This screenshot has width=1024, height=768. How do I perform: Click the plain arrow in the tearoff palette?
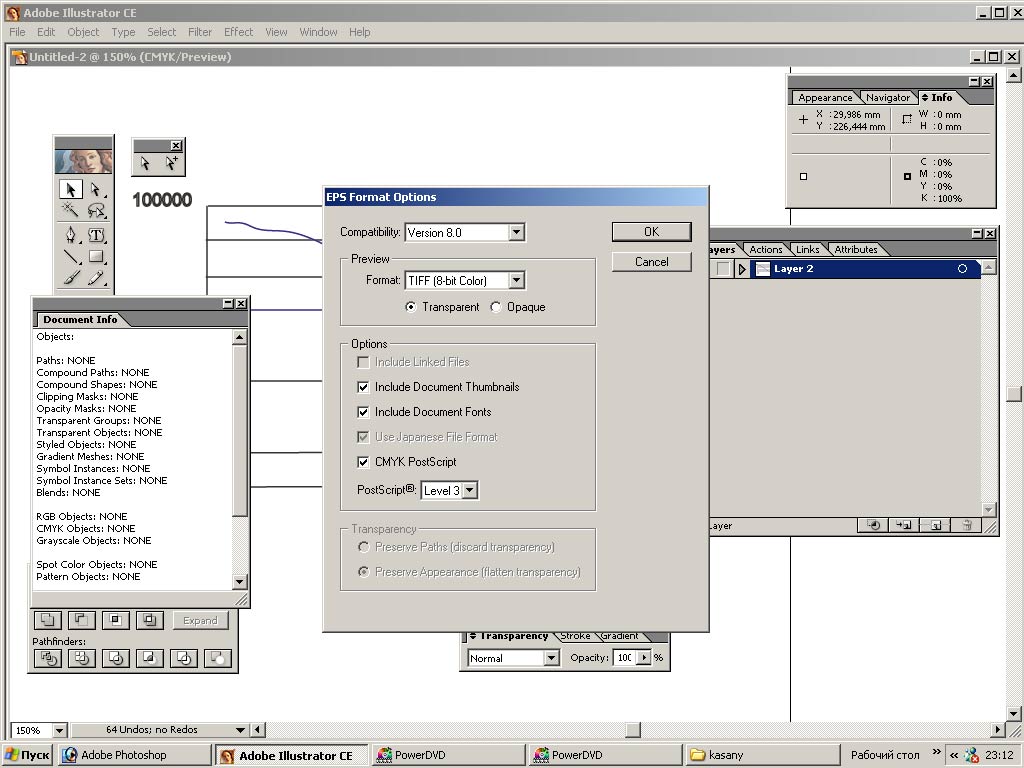[x=146, y=163]
